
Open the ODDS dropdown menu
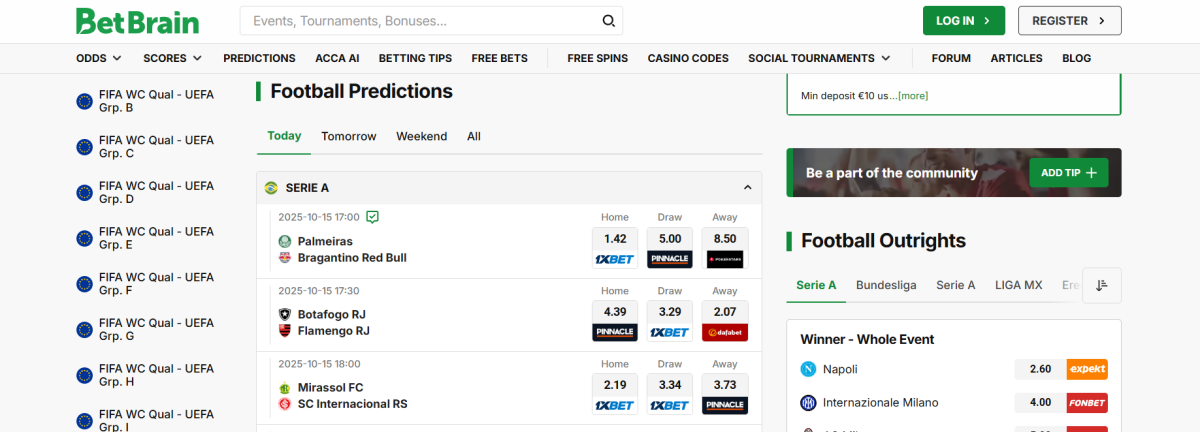click(99, 58)
